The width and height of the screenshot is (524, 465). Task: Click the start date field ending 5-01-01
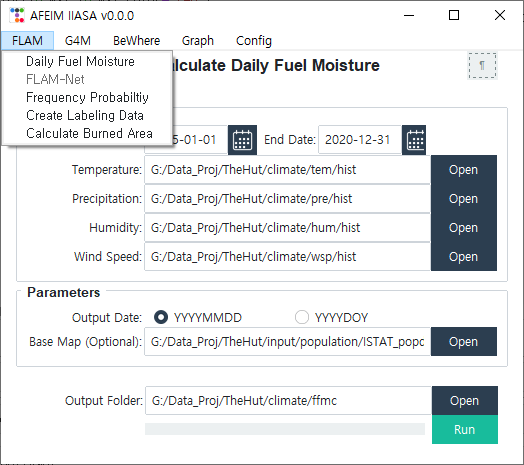200,140
